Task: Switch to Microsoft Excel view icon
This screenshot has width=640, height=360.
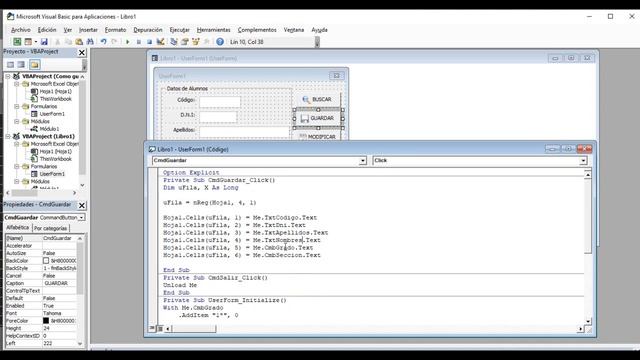Action: coord(17,42)
